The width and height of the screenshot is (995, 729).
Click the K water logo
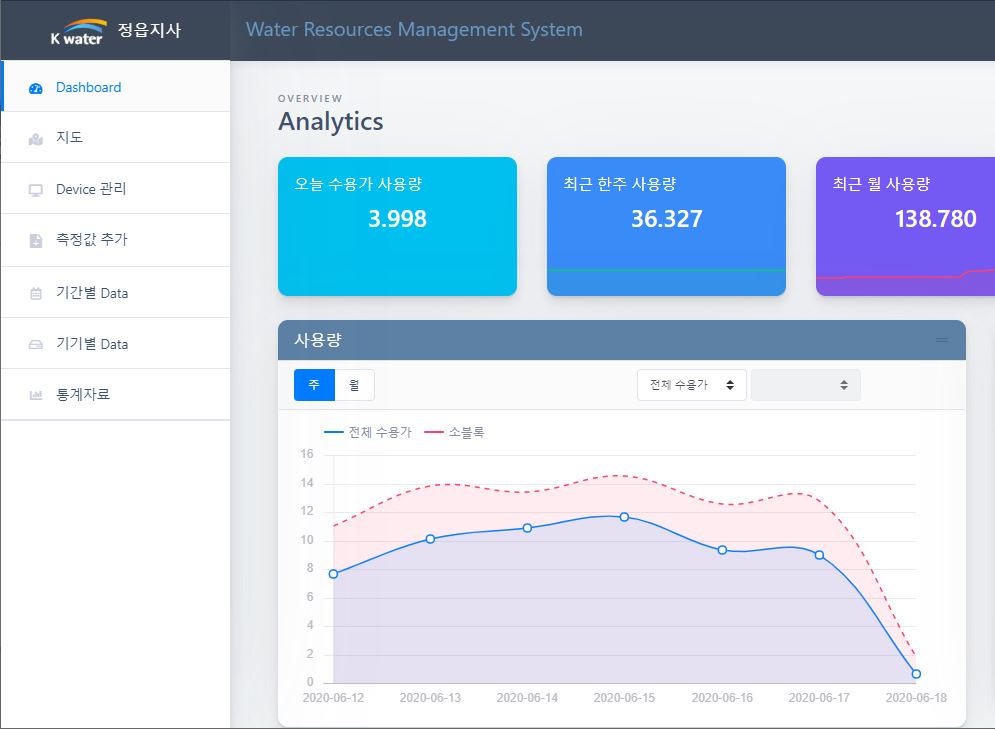coord(78,32)
